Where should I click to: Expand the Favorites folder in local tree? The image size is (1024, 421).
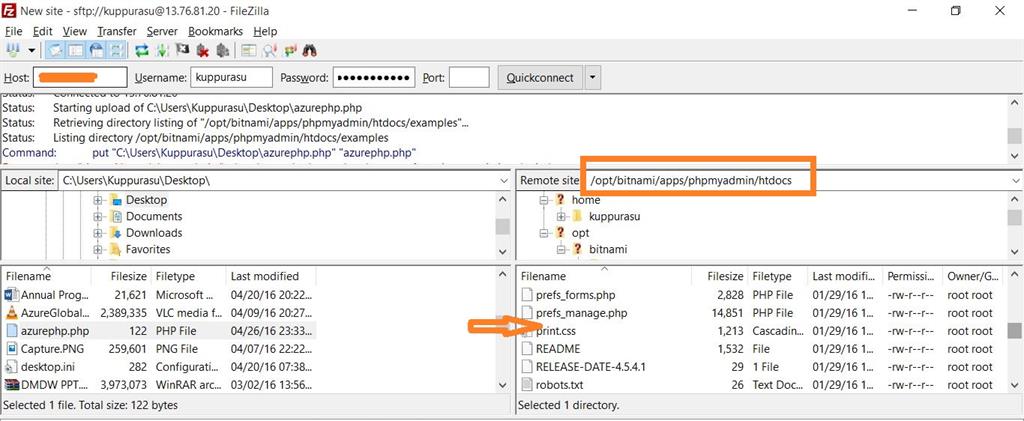98,249
